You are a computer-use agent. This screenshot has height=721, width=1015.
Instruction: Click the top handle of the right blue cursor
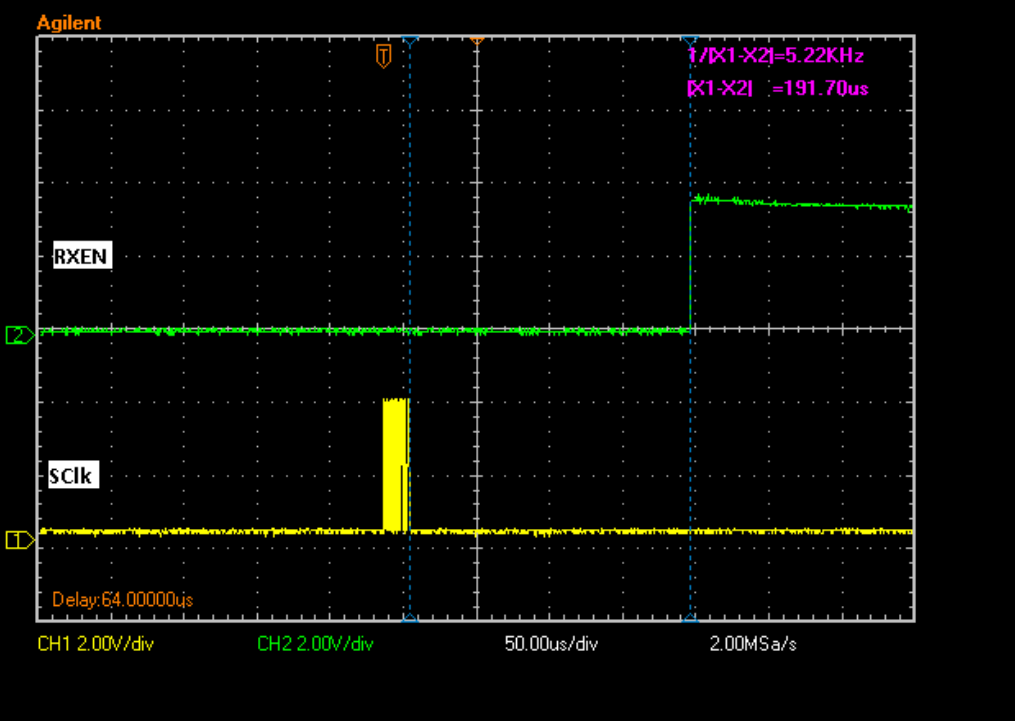click(x=690, y=40)
